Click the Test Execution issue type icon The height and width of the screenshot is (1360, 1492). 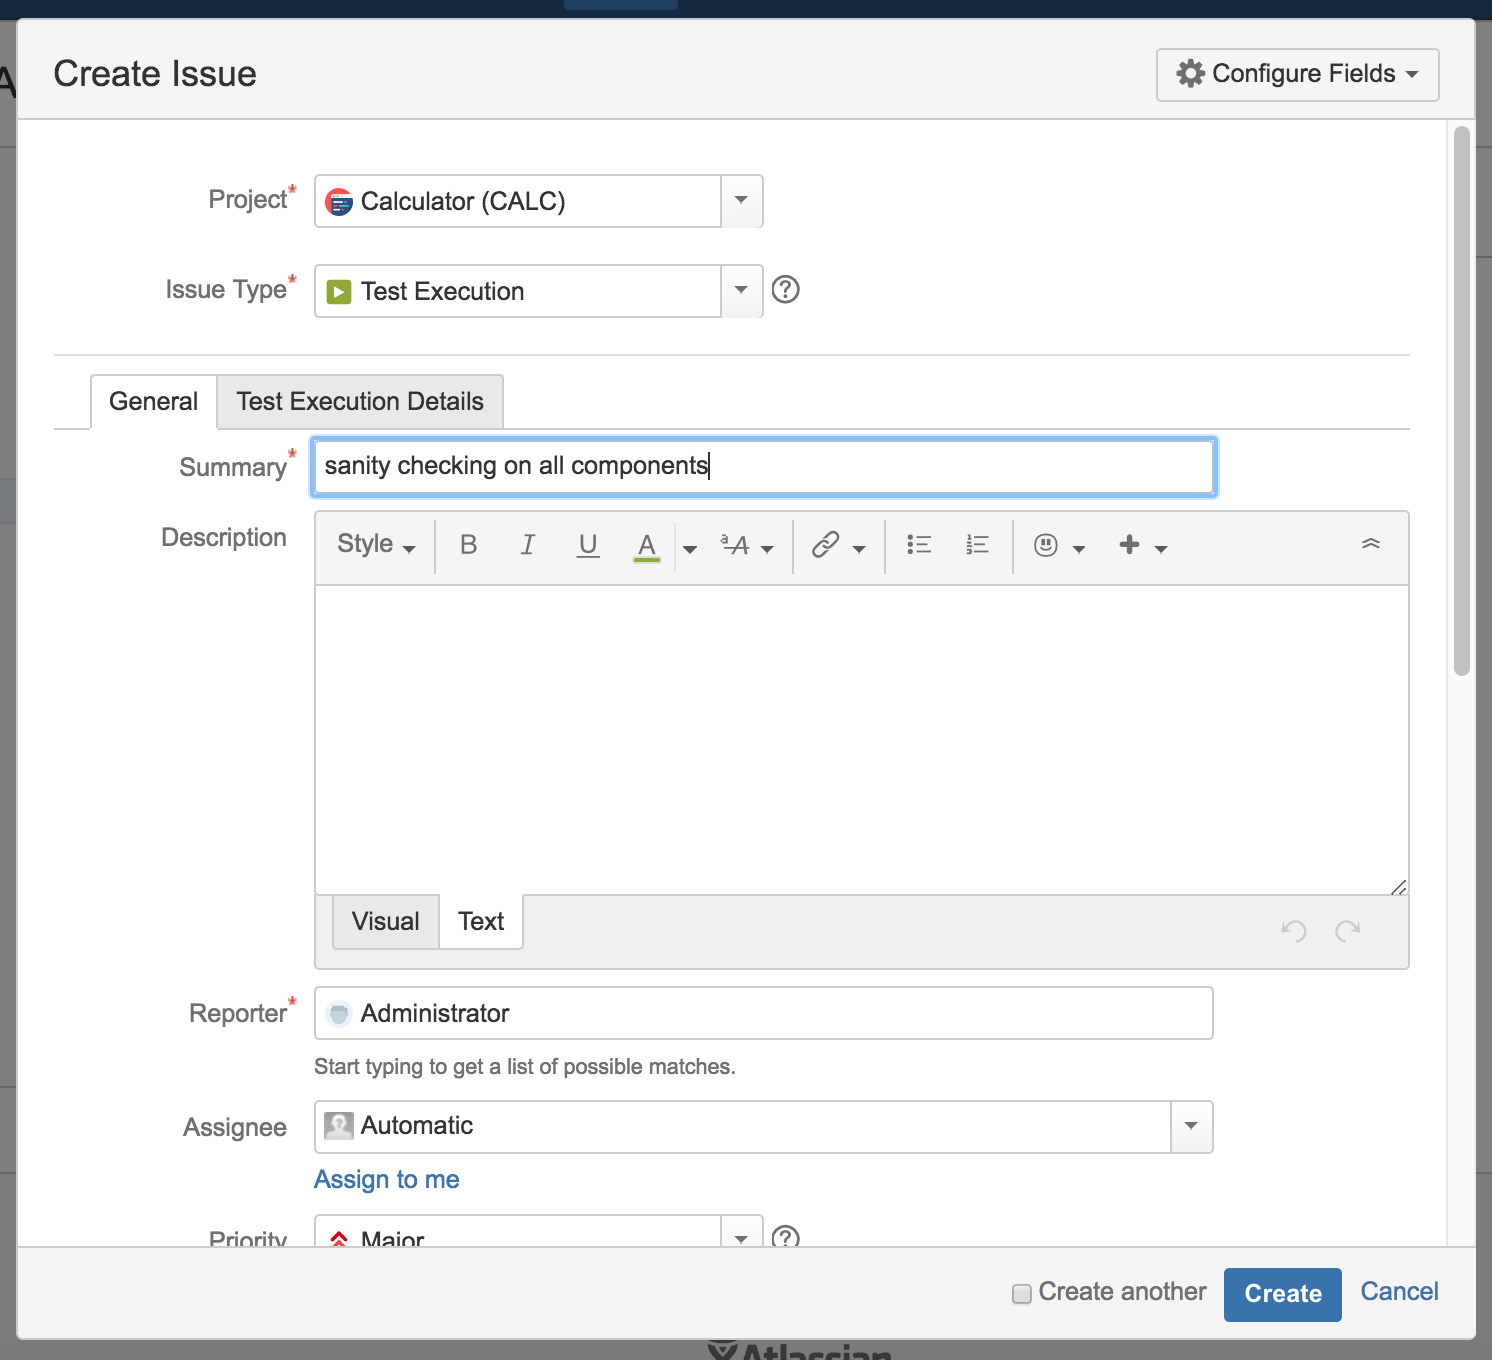click(x=339, y=292)
